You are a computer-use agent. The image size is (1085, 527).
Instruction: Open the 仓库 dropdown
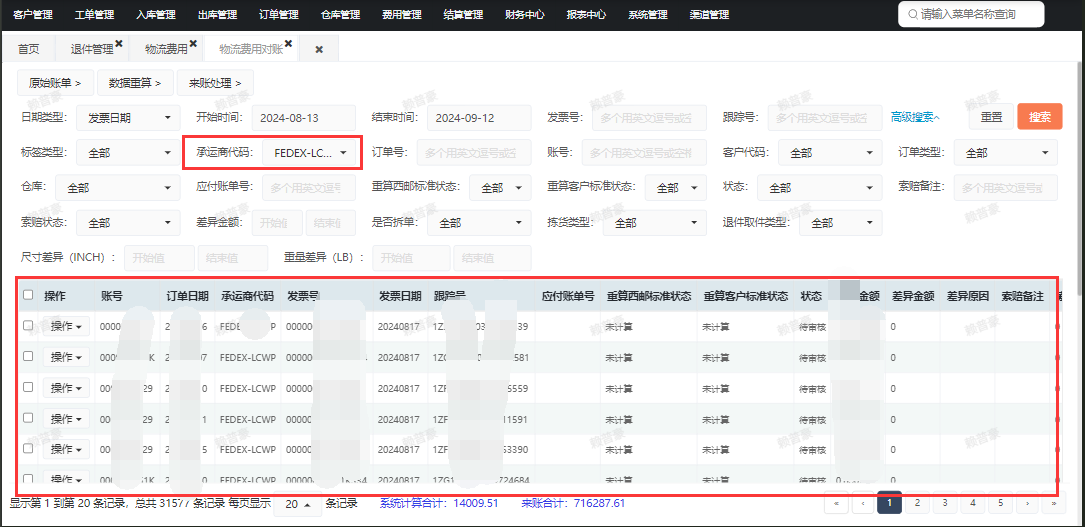[118, 187]
